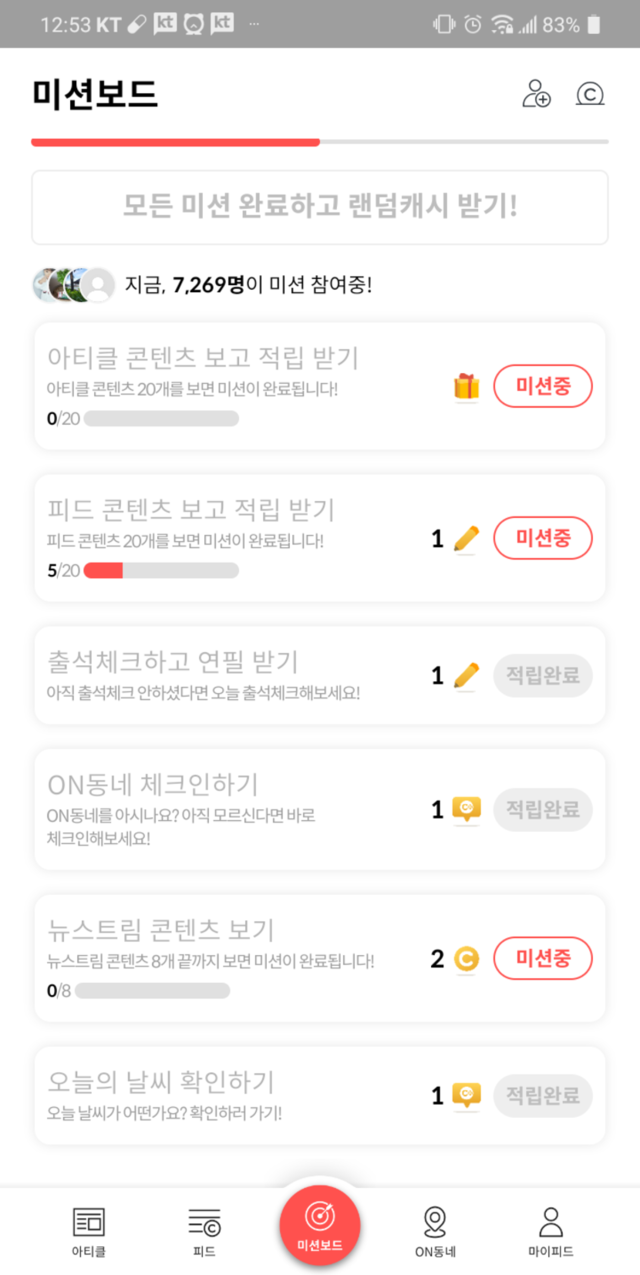Tap the gift box reward icon
This screenshot has height=1275, width=640.
coord(466,387)
